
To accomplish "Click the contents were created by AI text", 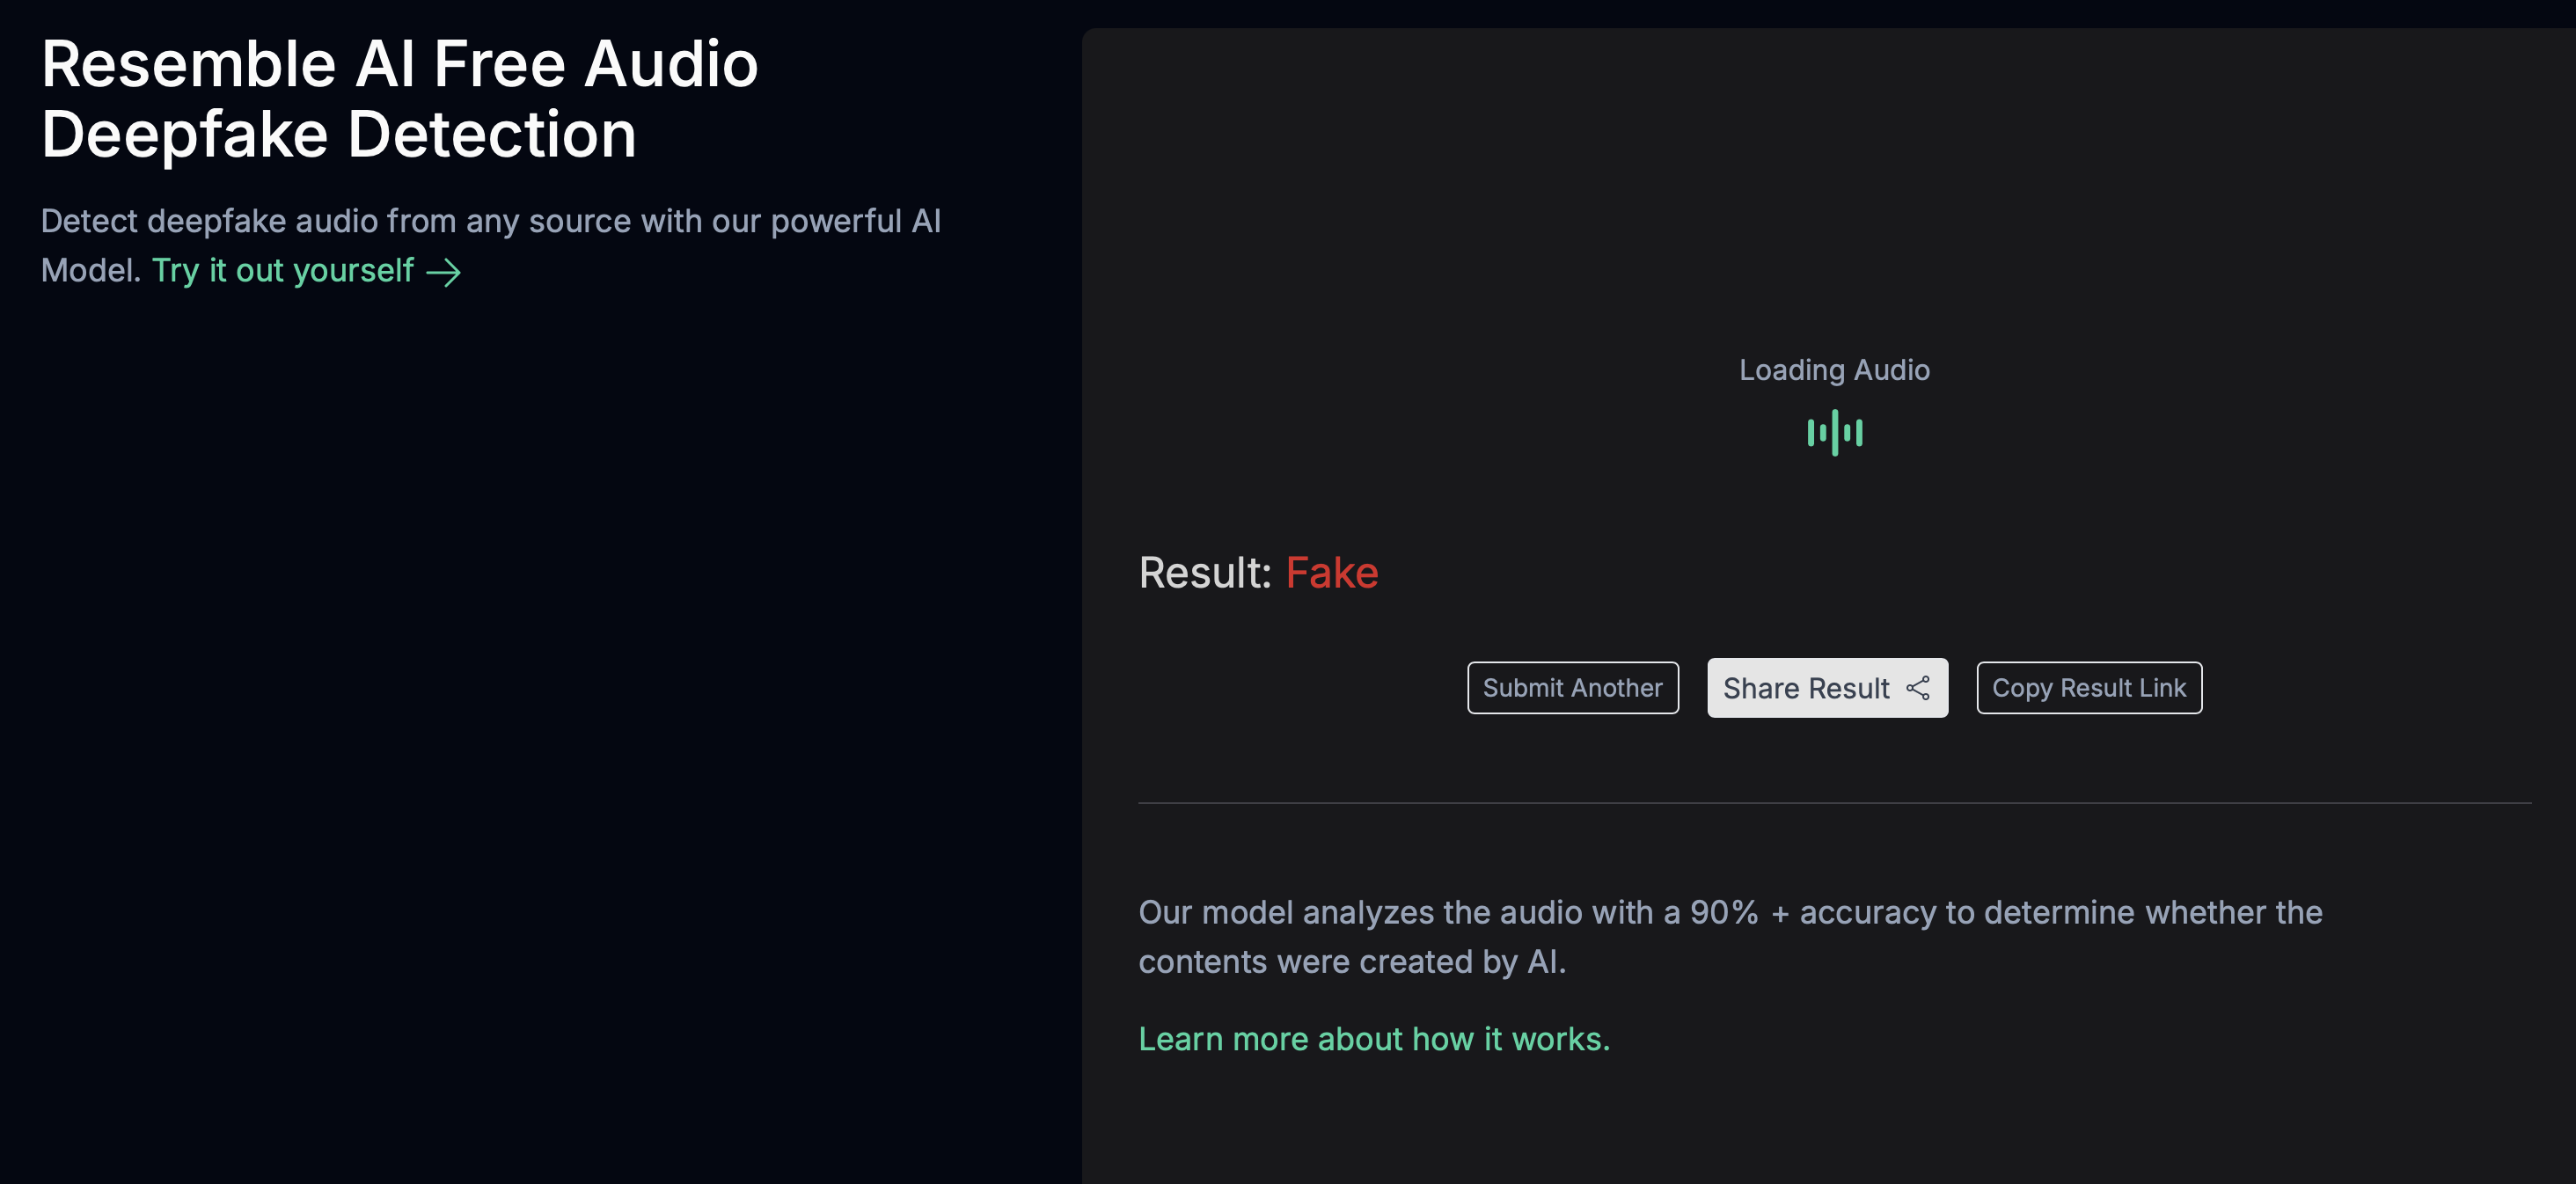I will [1351, 961].
